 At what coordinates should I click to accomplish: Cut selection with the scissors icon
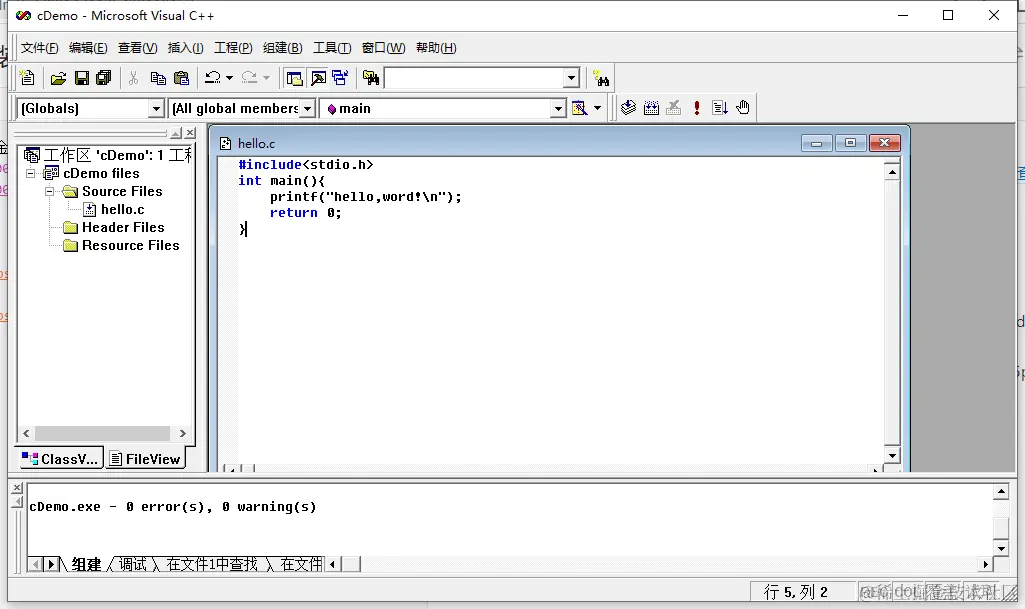pos(133,78)
